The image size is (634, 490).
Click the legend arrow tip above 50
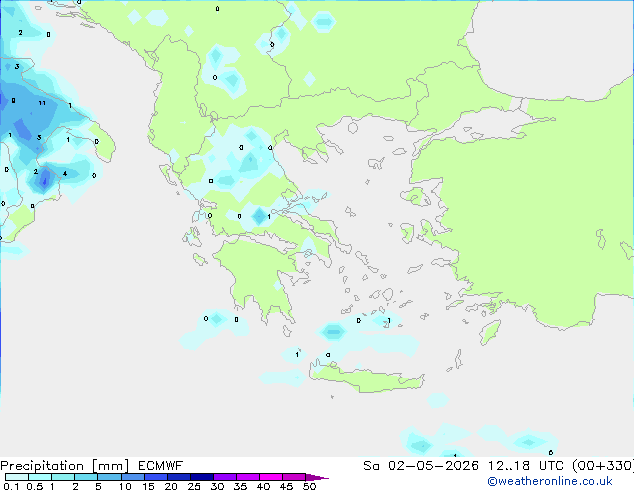click(x=317, y=477)
